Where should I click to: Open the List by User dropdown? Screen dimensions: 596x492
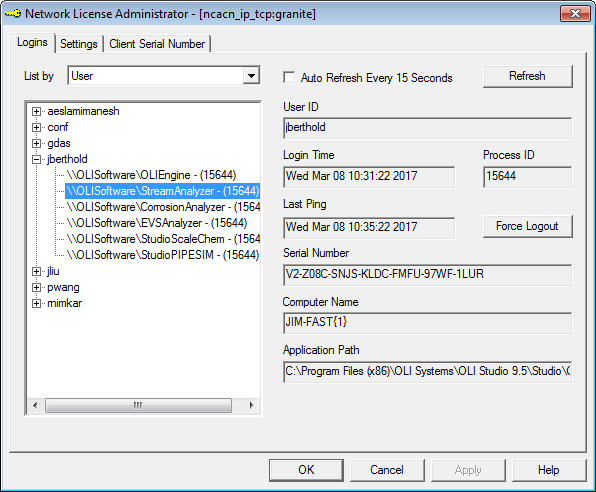pyautogui.click(x=251, y=76)
